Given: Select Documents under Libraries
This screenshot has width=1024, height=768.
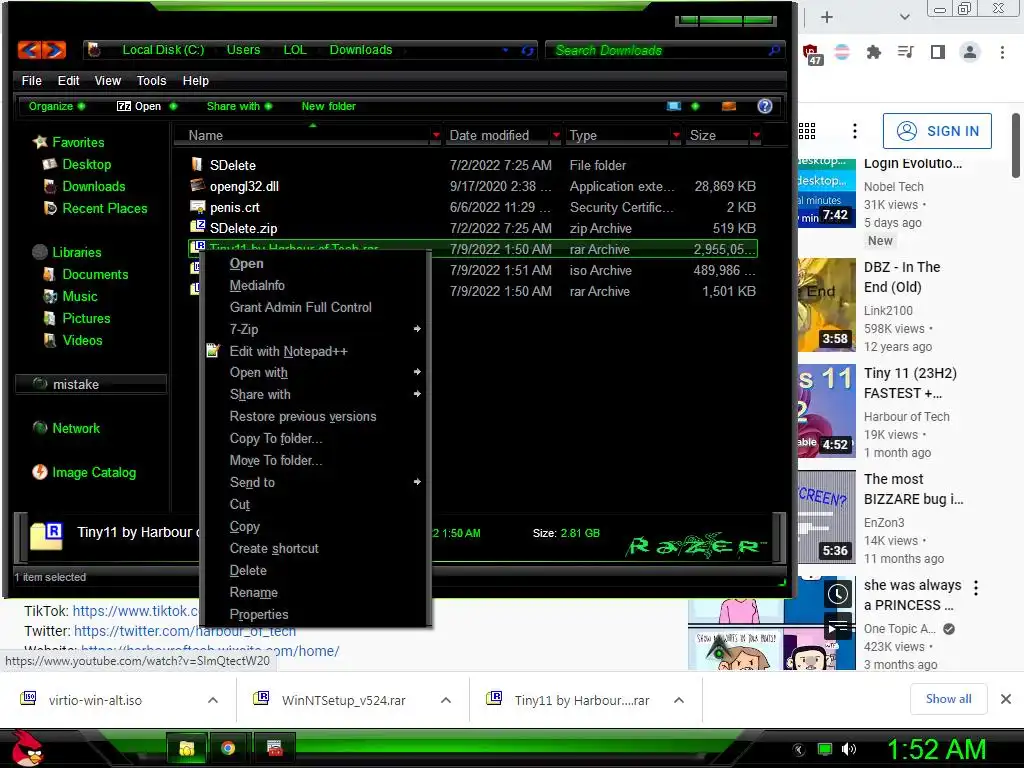Looking at the screenshot, I should pos(95,274).
